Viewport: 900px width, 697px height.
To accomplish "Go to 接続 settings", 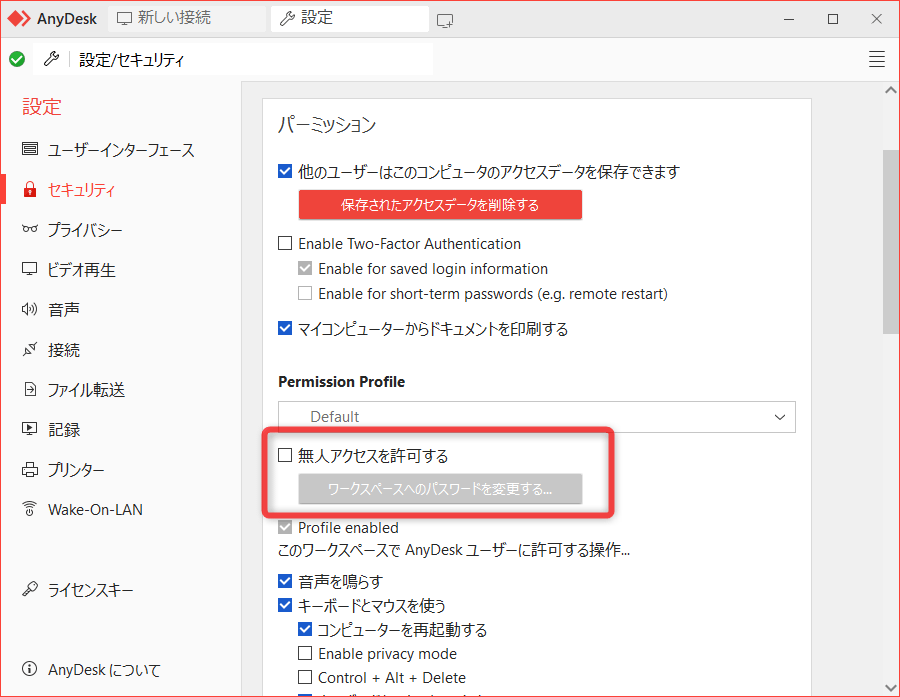I will pyautogui.click(x=64, y=350).
